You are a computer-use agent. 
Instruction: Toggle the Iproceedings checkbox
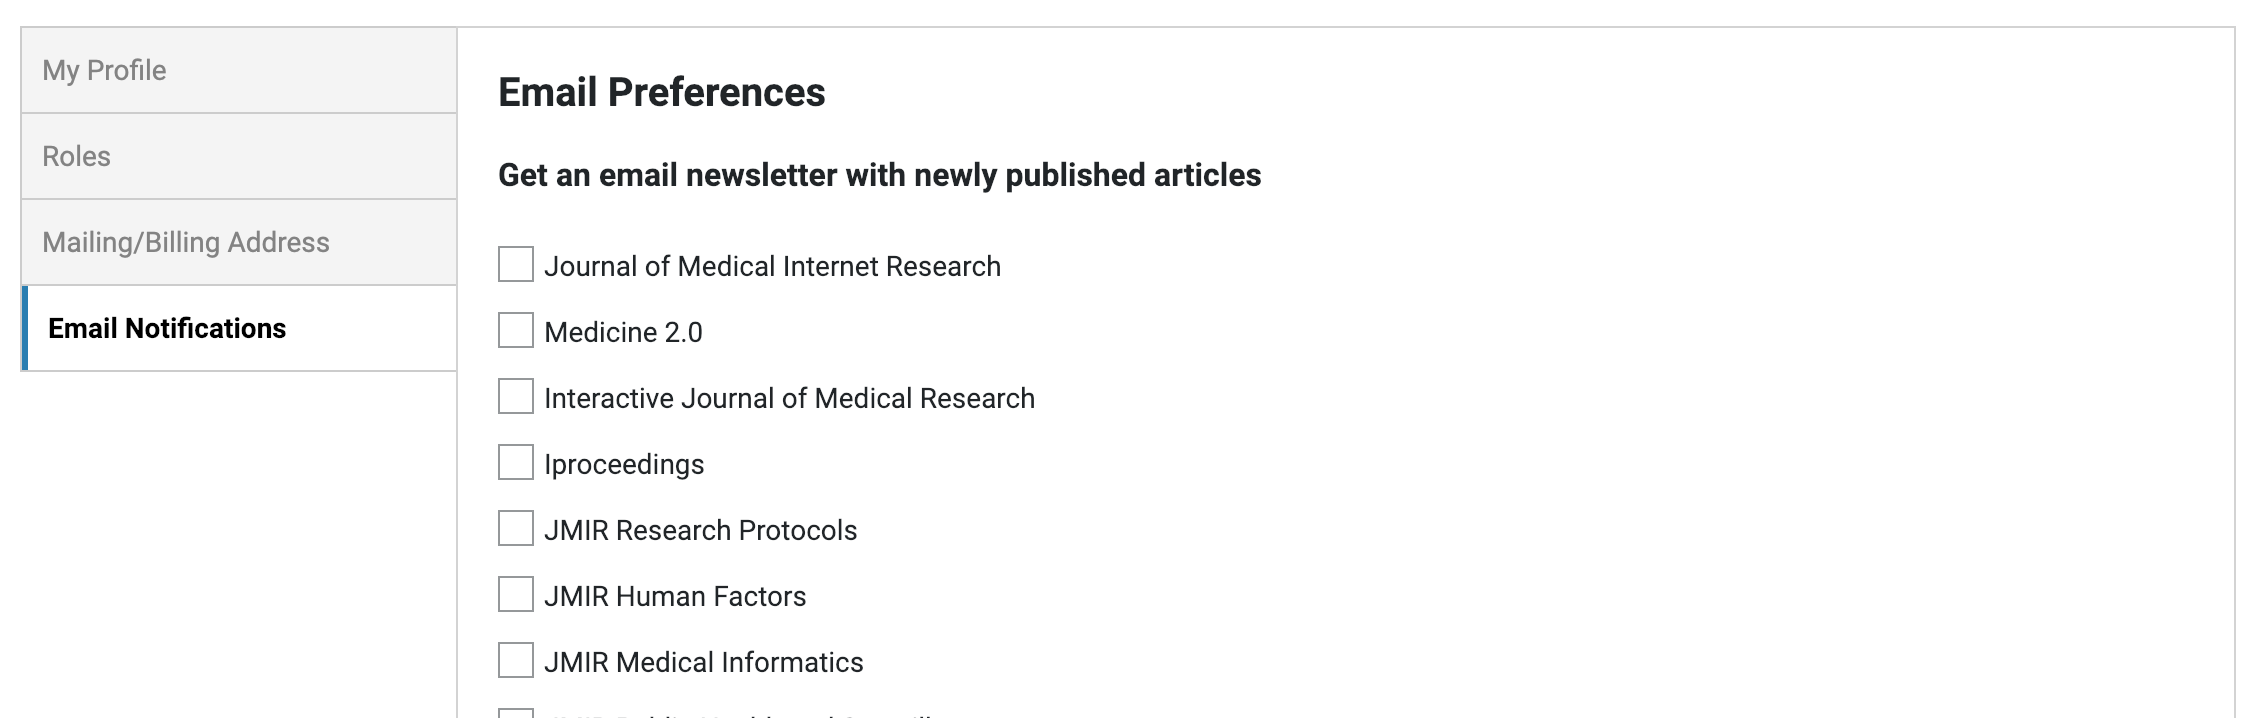(516, 463)
